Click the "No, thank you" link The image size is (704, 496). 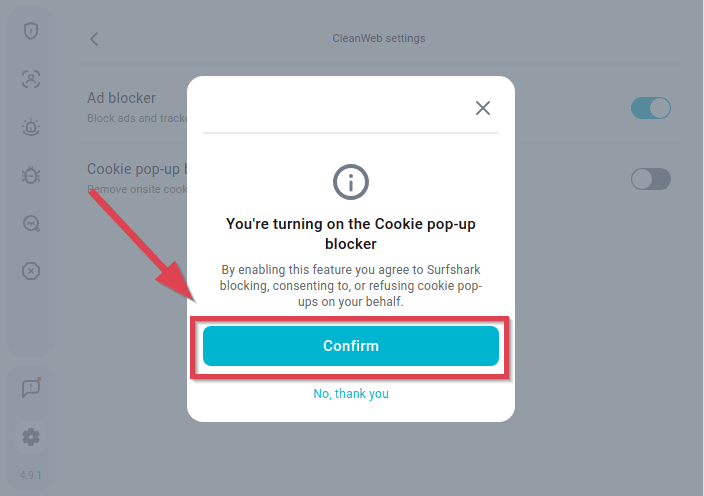pyautogui.click(x=351, y=394)
